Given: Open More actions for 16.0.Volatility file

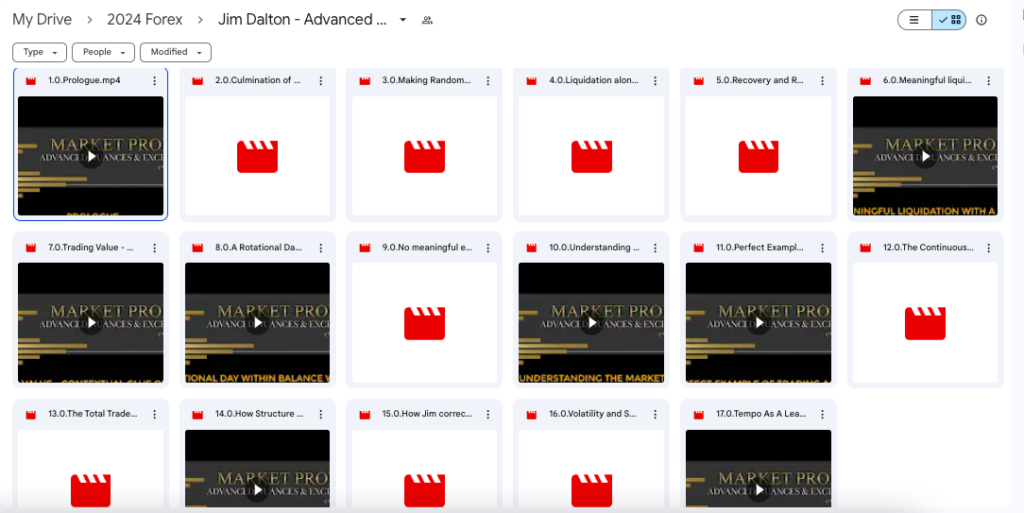Looking at the screenshot, I should click(x=655, y=414).
